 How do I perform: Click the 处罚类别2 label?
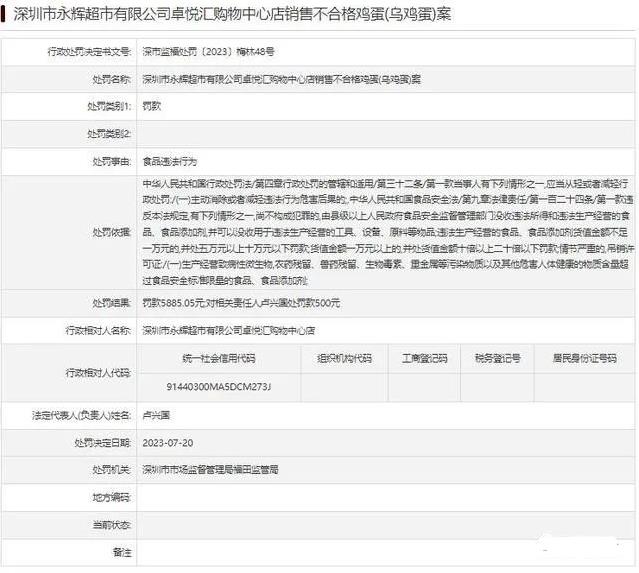pos(109,134)
